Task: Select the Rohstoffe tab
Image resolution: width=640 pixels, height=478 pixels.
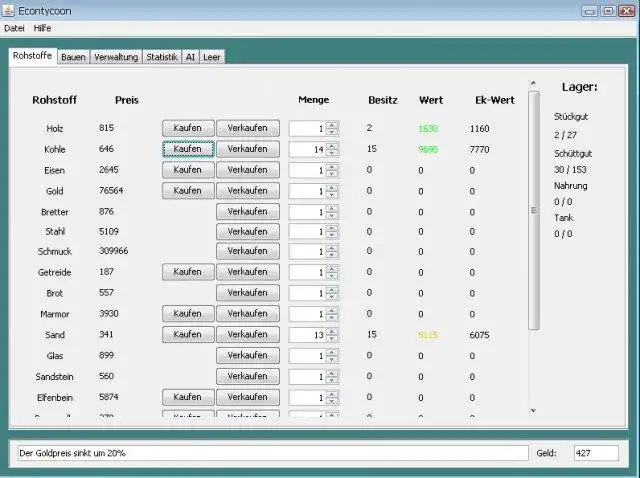Action: [32, 56]
